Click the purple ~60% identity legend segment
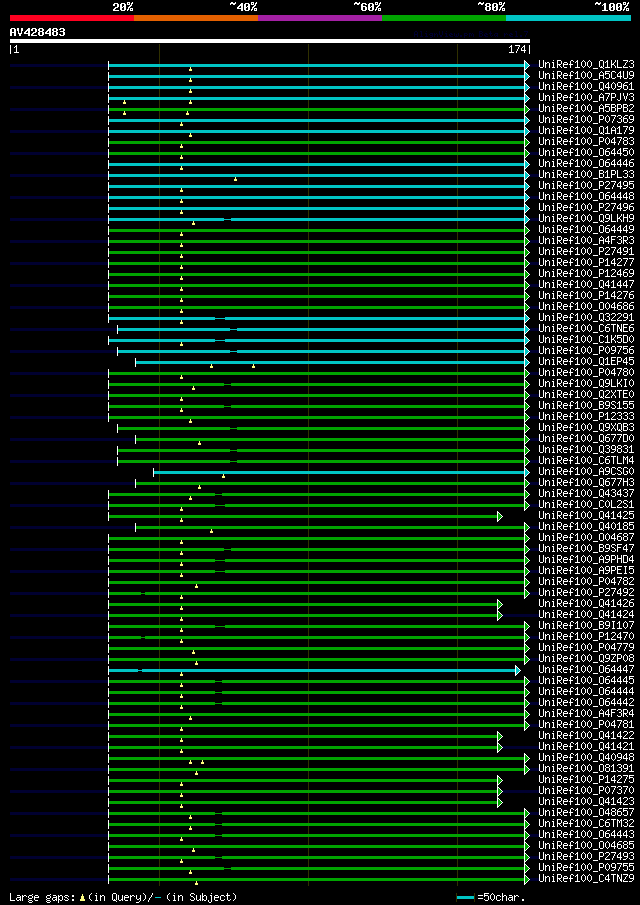This screenshot has height=905, width=640. pyautogui.click(x=320, y=18)
